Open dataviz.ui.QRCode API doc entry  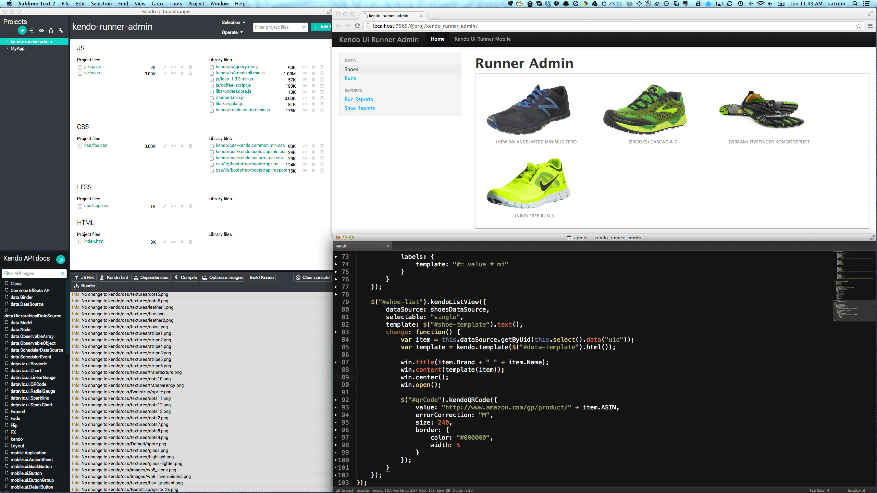pos(29,384)
